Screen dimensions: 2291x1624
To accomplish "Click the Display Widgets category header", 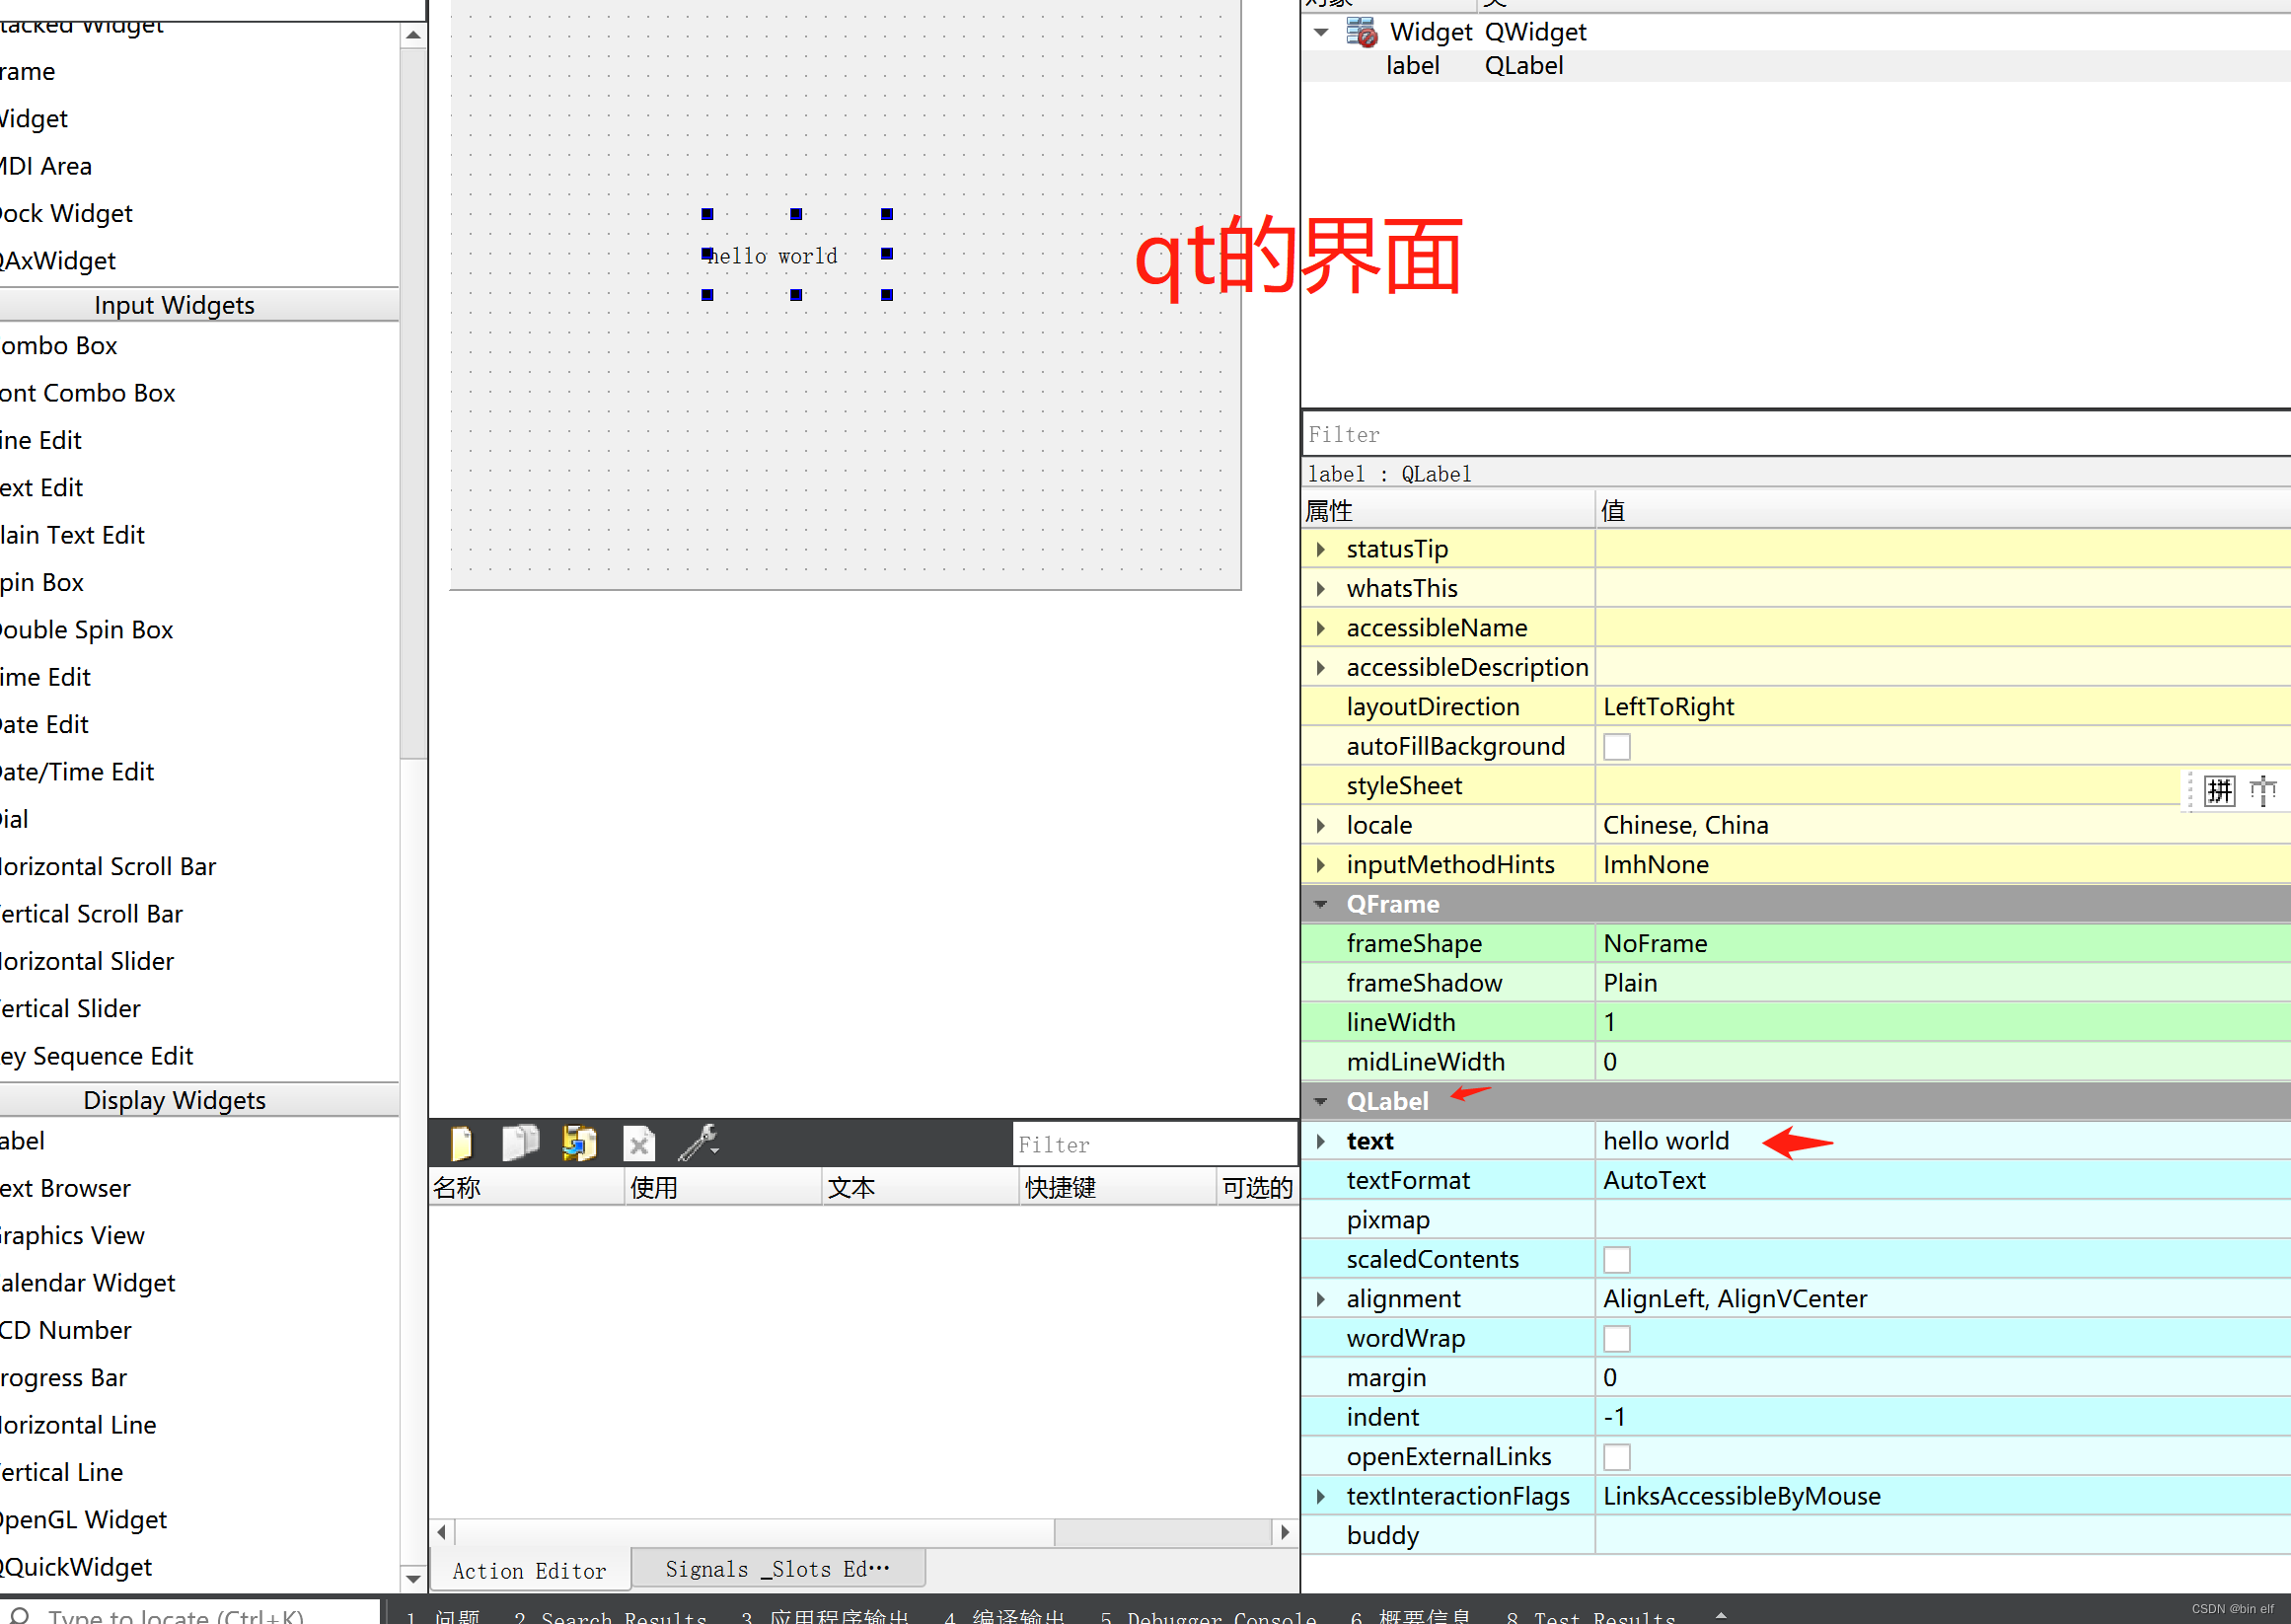I will point(174,1100).
